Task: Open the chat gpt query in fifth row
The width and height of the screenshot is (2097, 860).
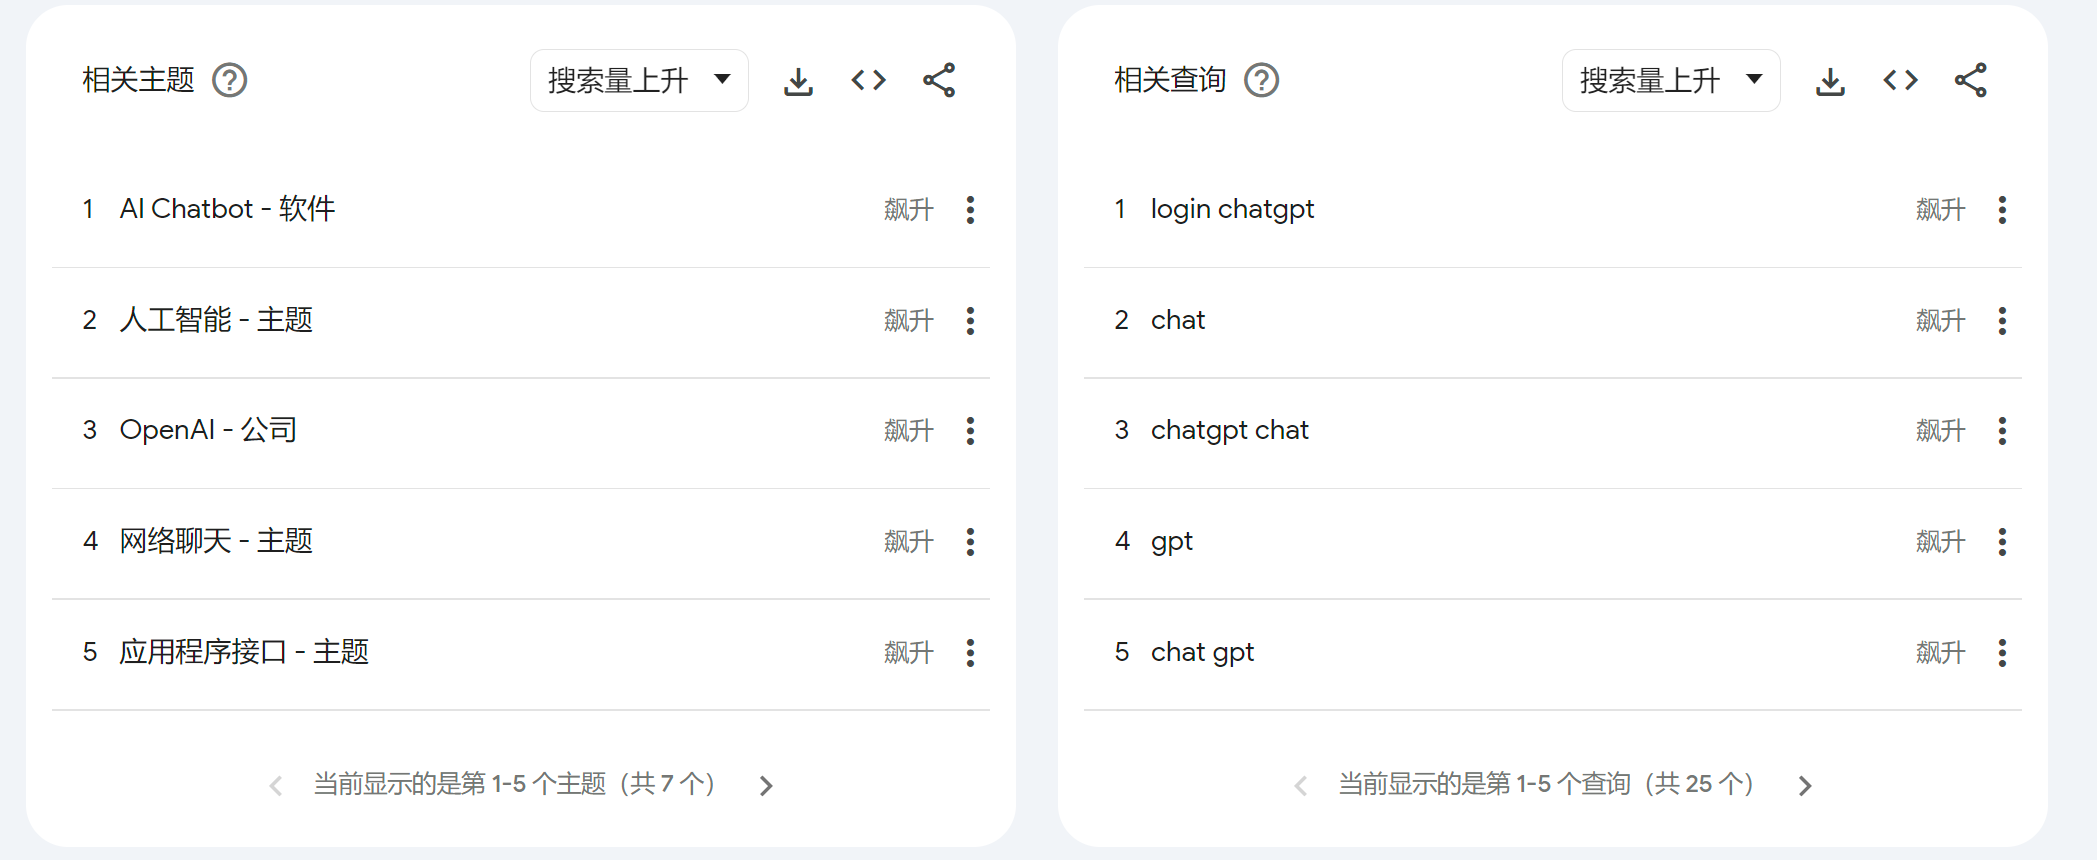Action: pos(1202,652)
